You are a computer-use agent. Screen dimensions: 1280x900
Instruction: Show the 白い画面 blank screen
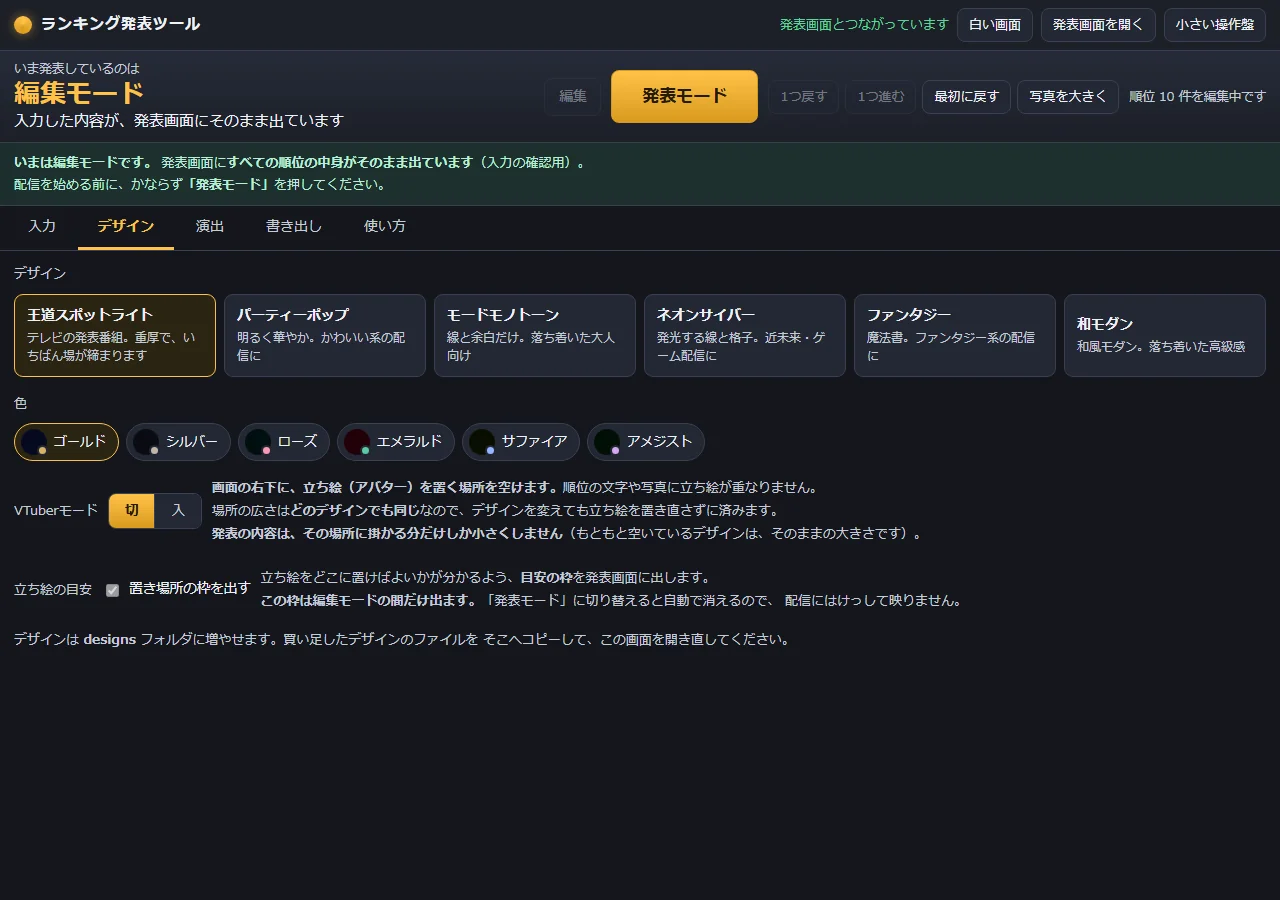click(x=995, y=25)
